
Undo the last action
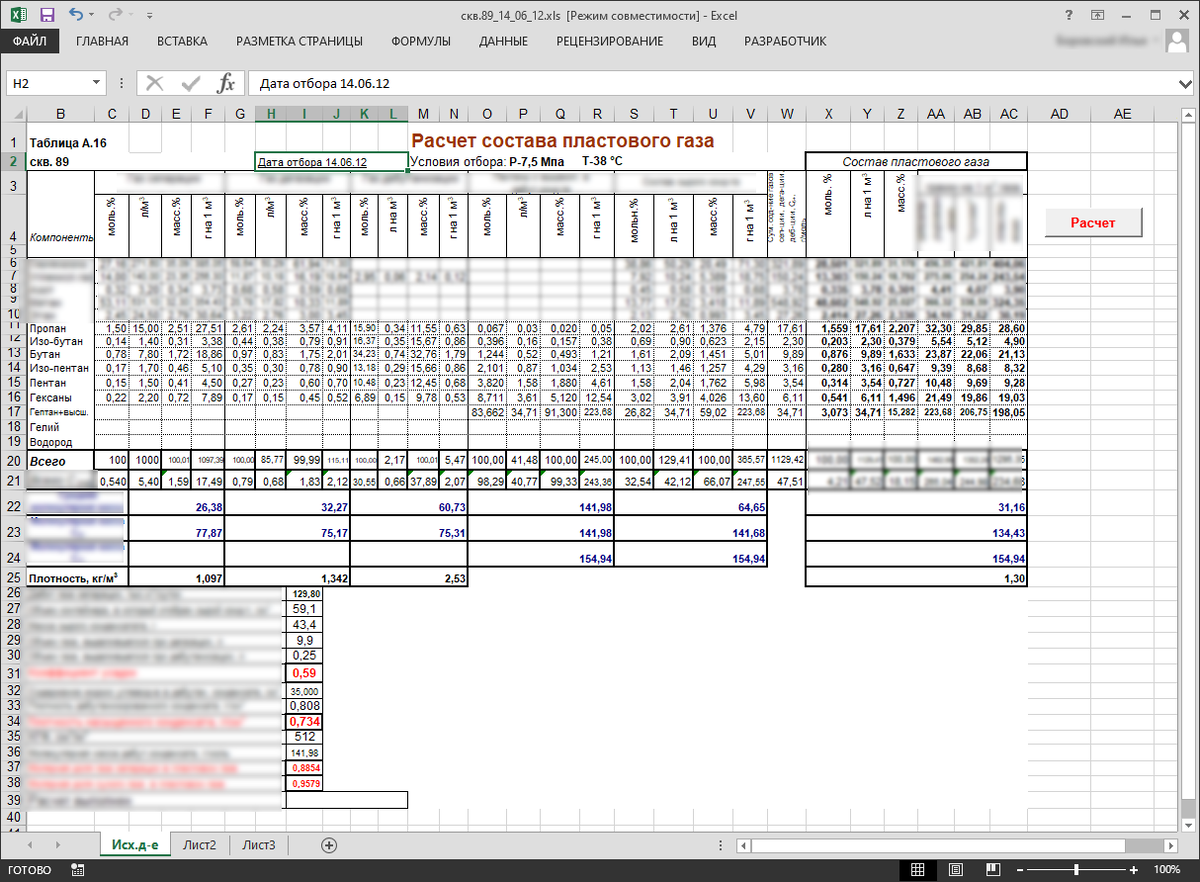coord(76,15)
